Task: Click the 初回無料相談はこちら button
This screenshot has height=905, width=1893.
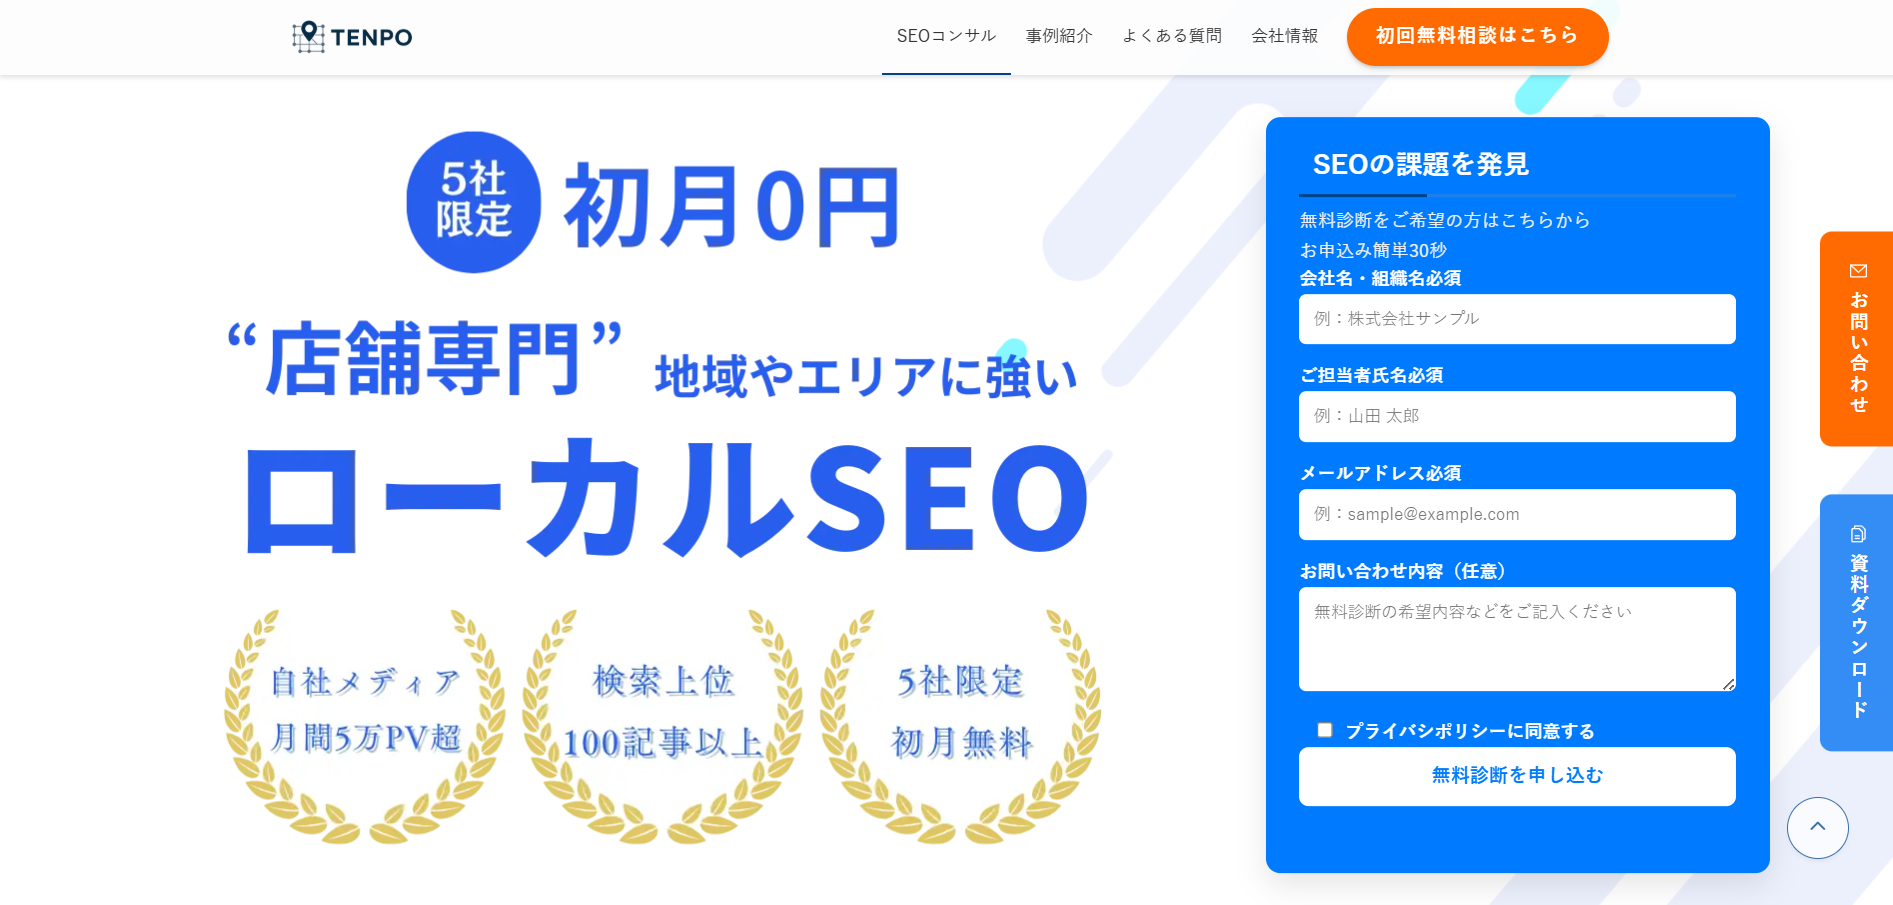Action: coord(1477,36)
